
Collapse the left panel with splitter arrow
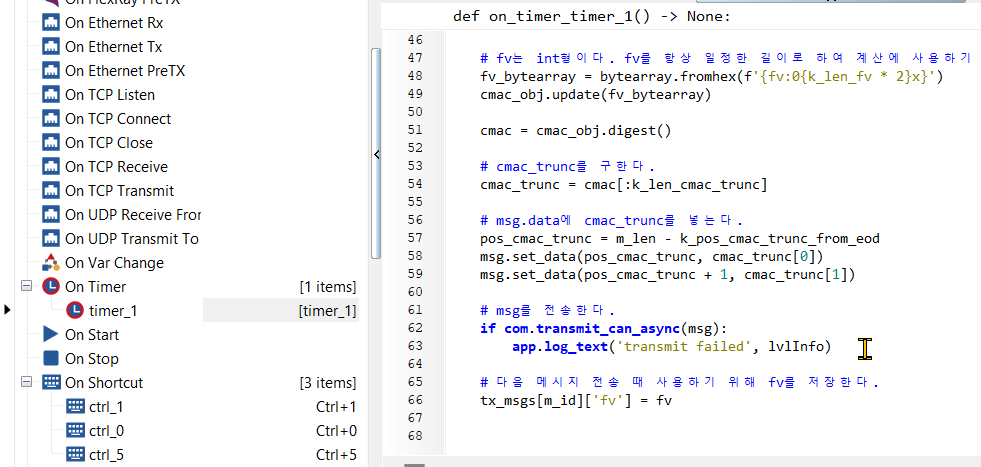pos(376,155)
